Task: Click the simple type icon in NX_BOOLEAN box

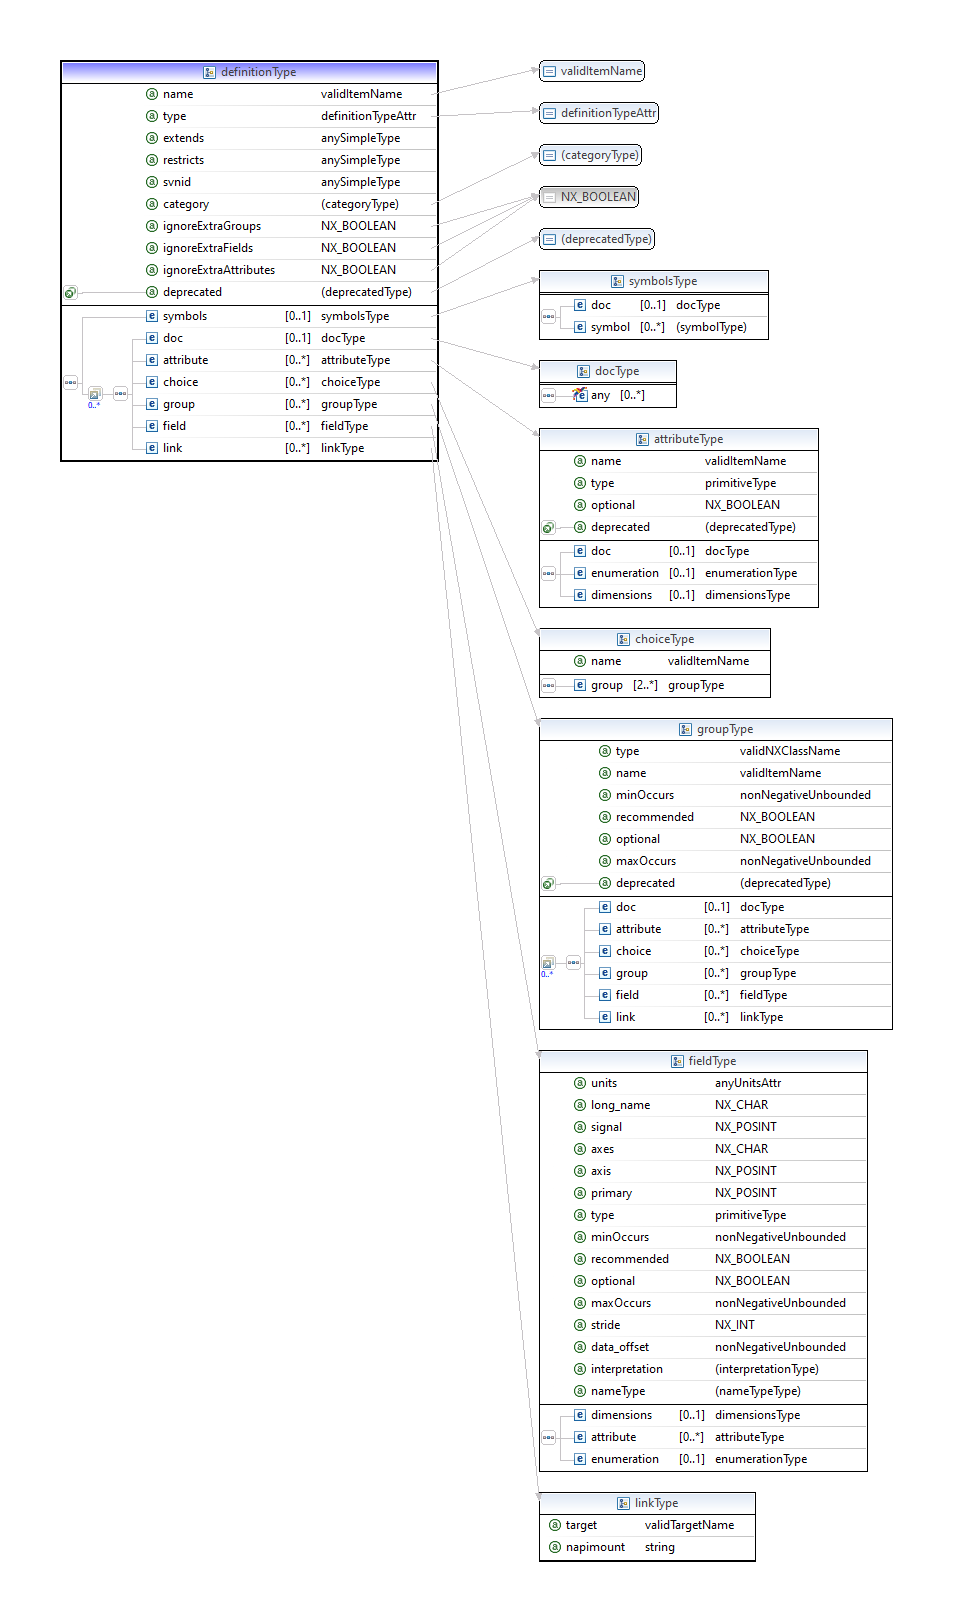Action: pyautogui.click(x=549, y=197)
